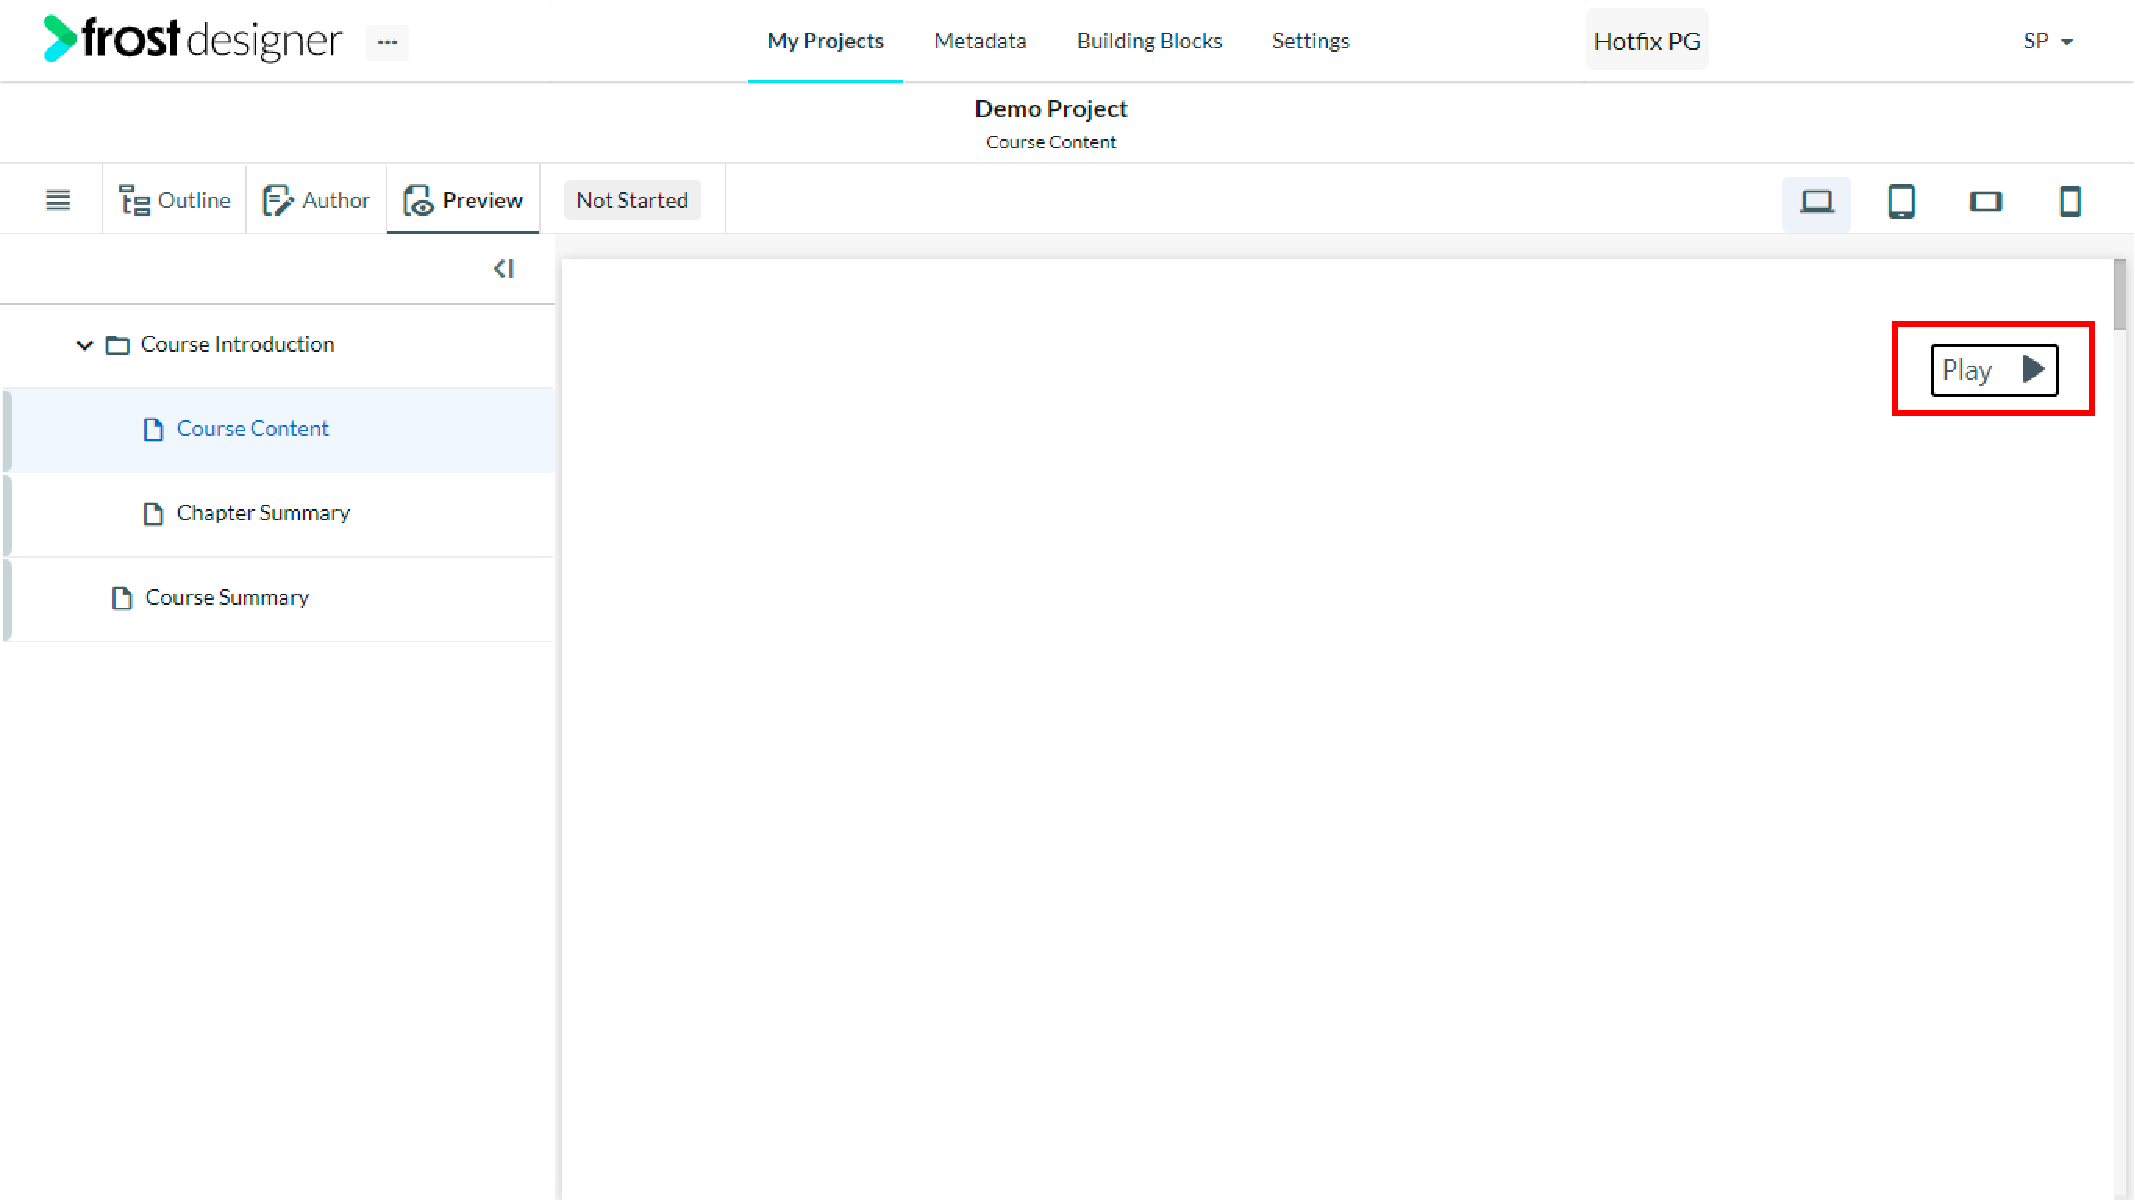Open the SP user dropdown
This screenshot has width=2135, height=1201.
click(x=2047, y=41)
